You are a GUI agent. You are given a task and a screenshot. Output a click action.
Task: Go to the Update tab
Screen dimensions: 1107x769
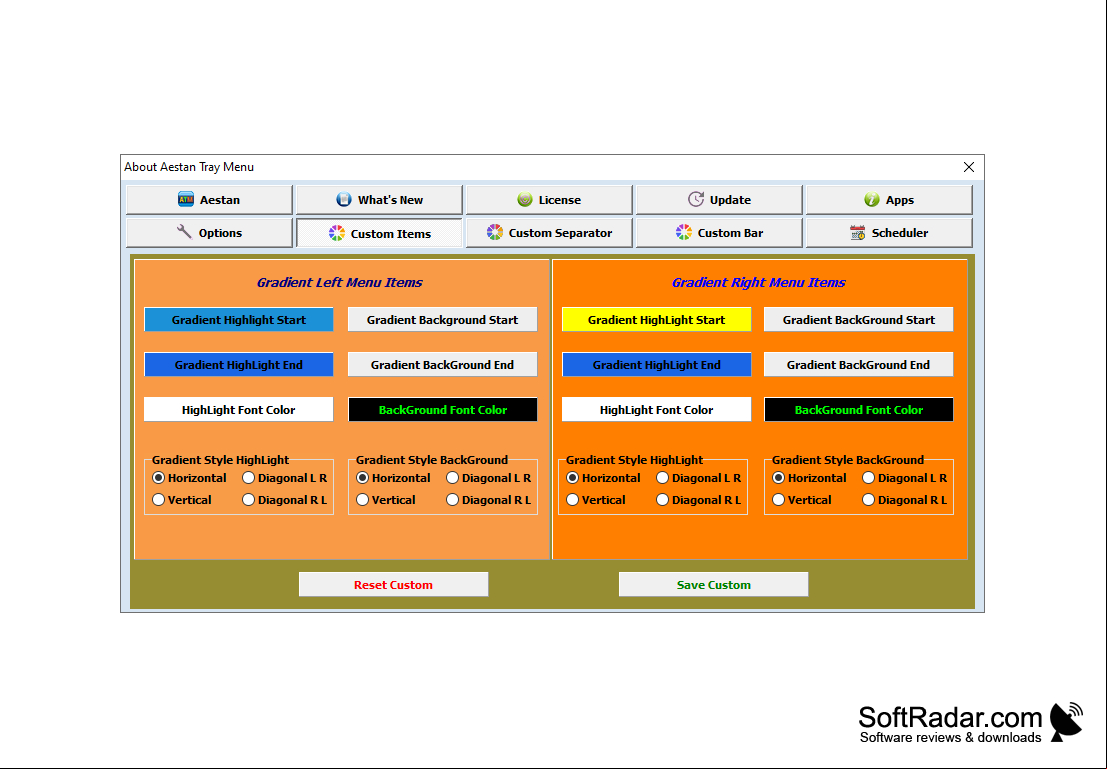click(719, 200)
